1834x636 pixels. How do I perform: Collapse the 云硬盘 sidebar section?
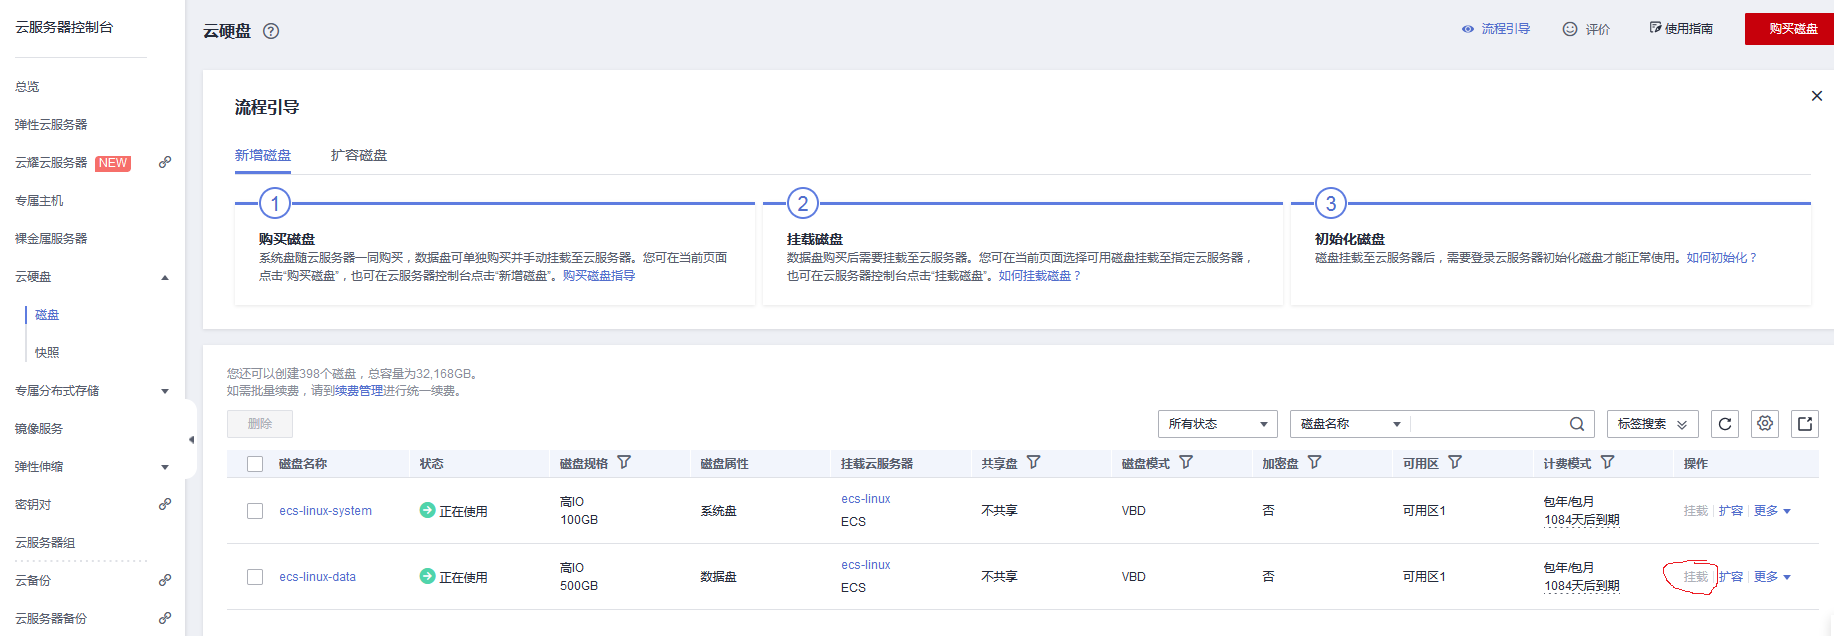[165, 277]
